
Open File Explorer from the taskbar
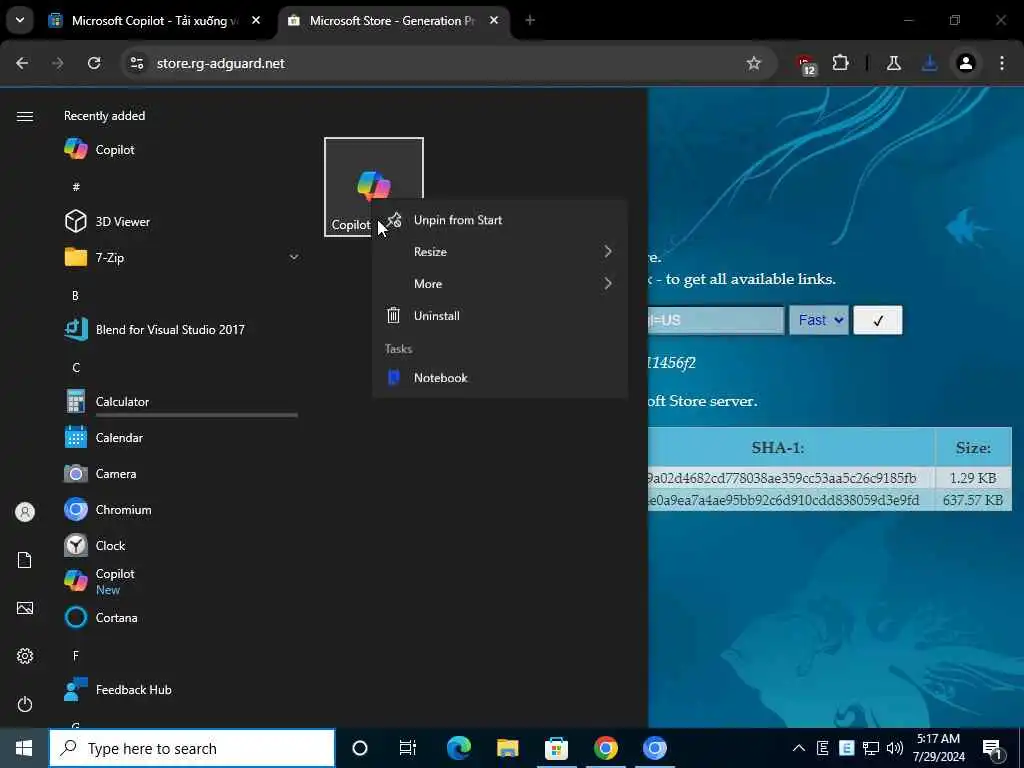coord(507,748)
